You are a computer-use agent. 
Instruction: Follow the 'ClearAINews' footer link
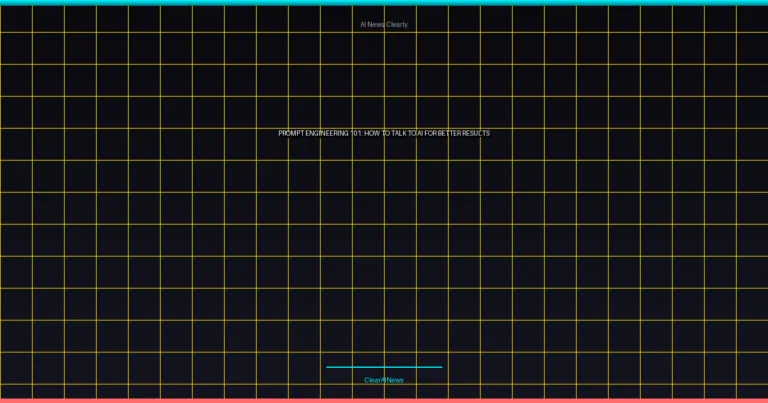click(384, 380)
